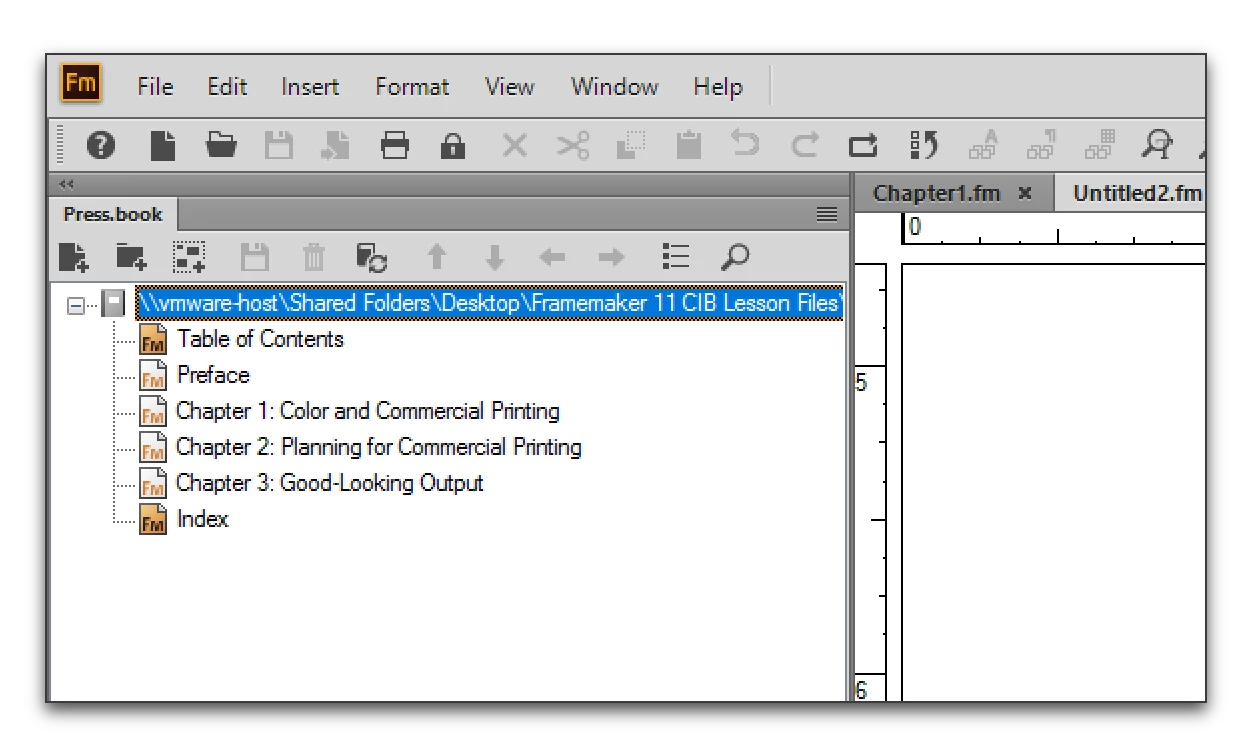
Task: Select the highlighted vmware-host book path
Action: [489, 303]
